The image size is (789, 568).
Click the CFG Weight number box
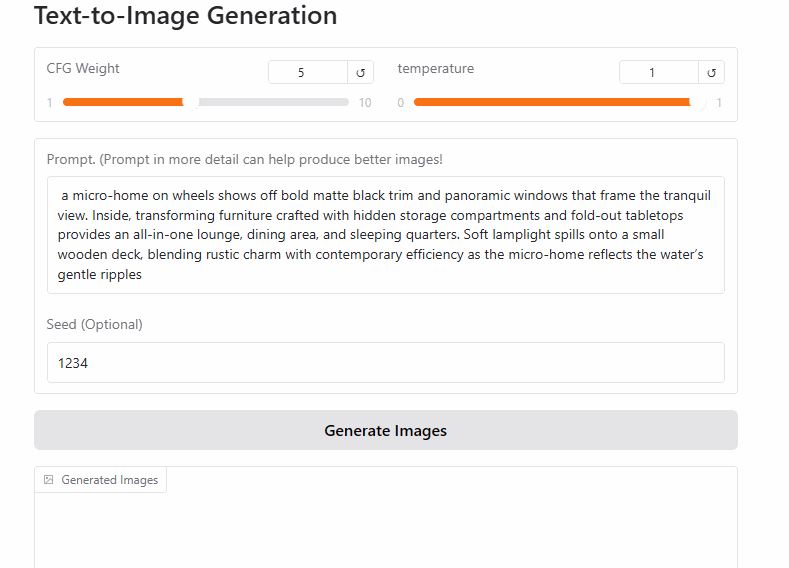click(308, 72)
